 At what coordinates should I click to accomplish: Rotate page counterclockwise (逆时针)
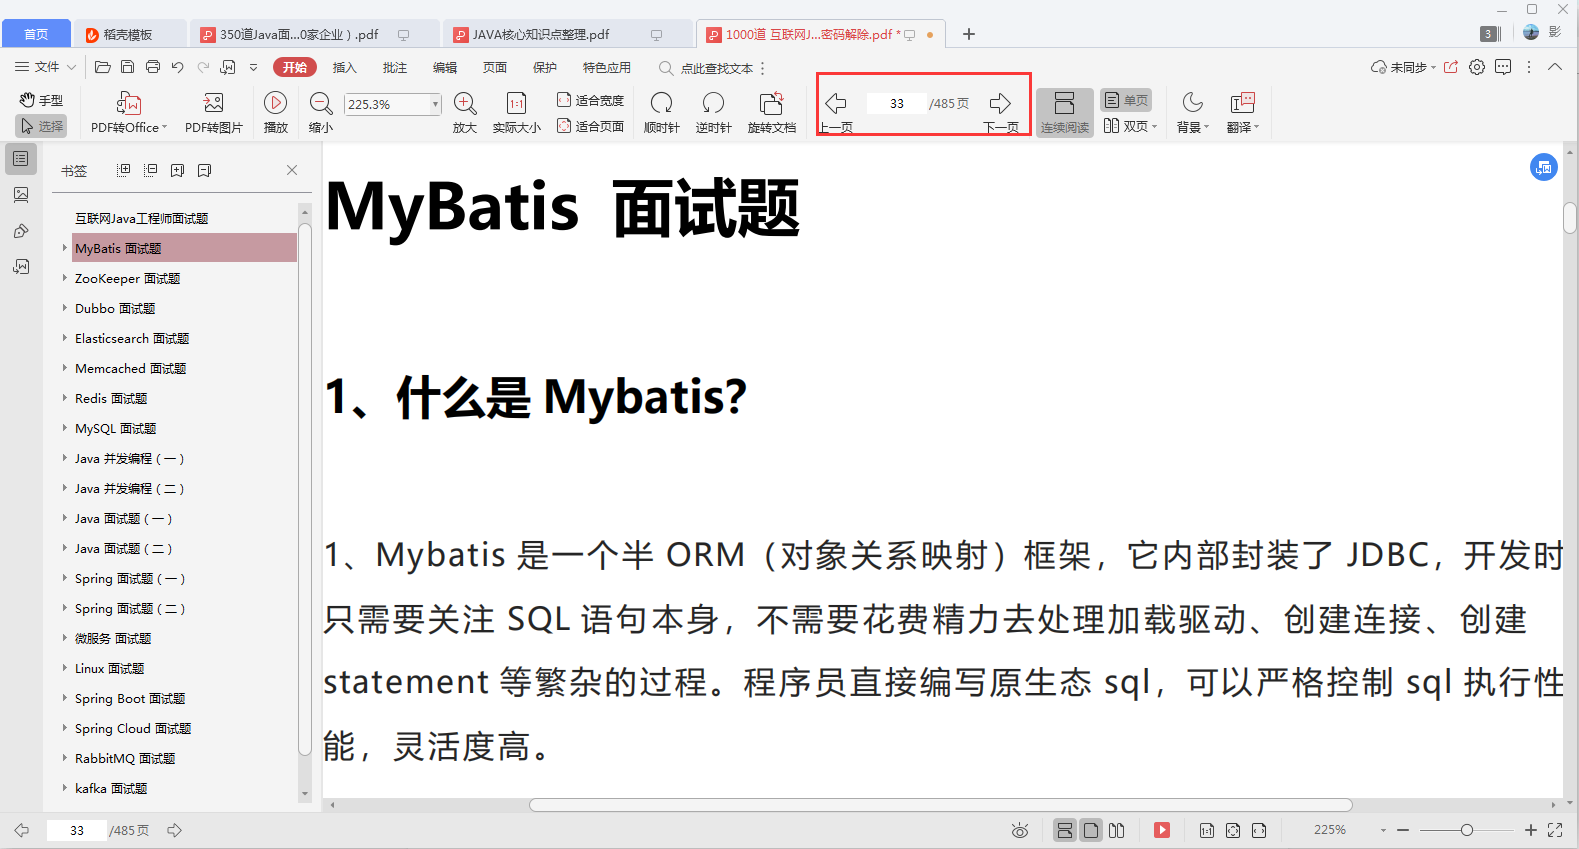point(713,113)
